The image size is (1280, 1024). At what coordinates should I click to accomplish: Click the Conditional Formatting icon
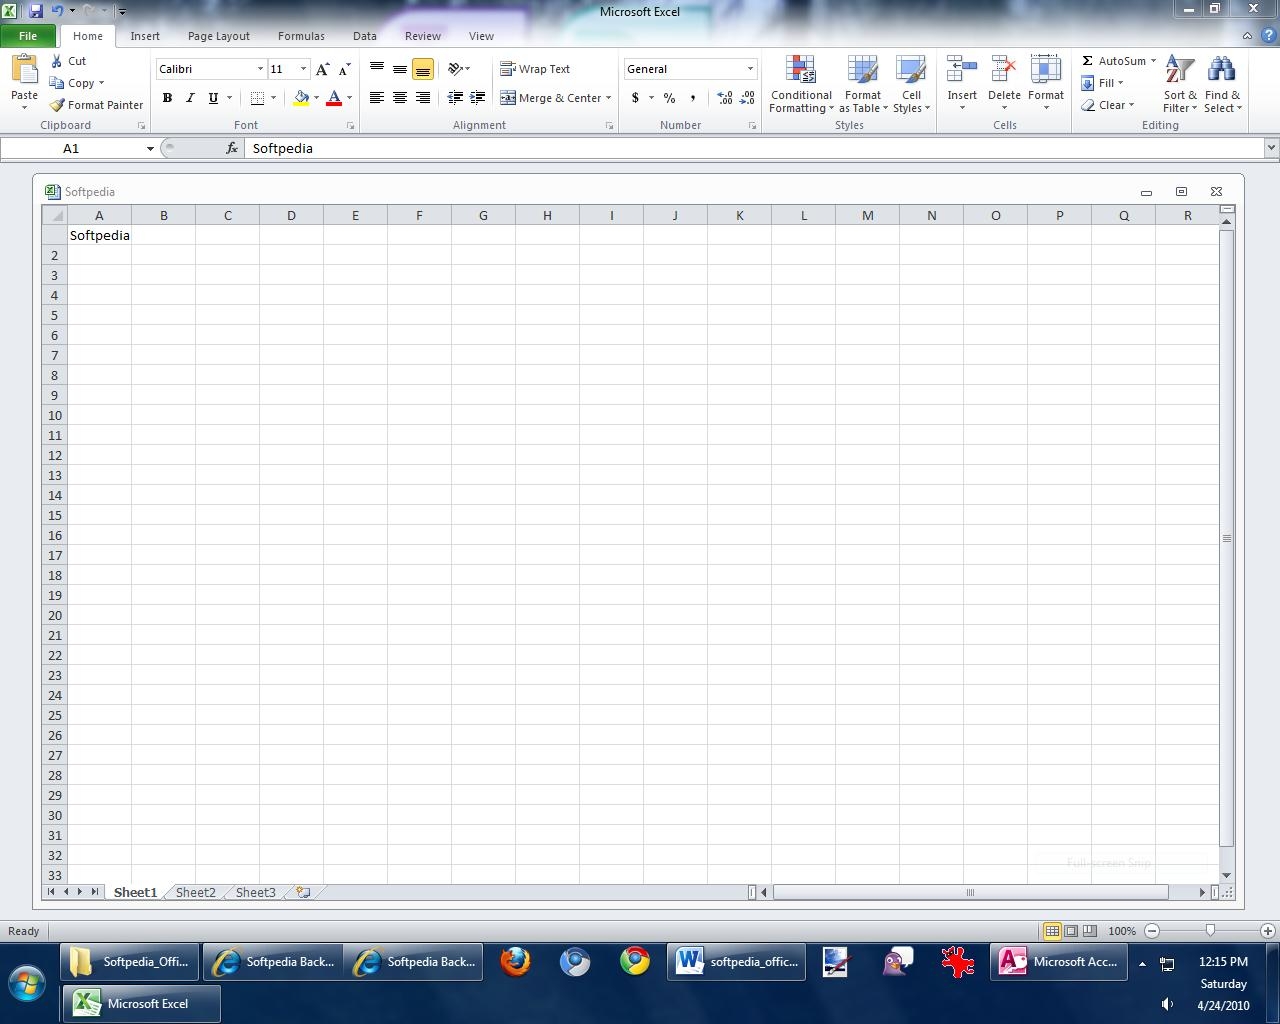click(x=800, y=70)
